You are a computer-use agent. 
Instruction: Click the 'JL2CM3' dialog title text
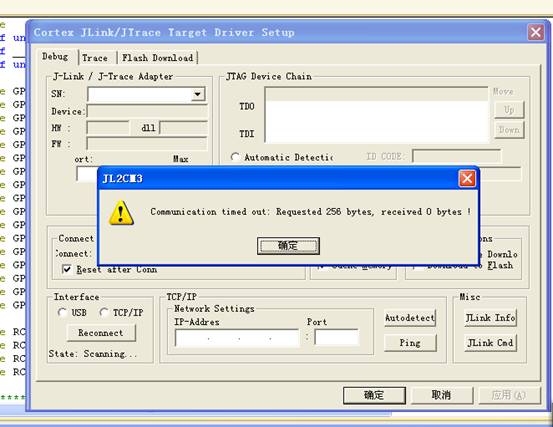tap(122, 178)
